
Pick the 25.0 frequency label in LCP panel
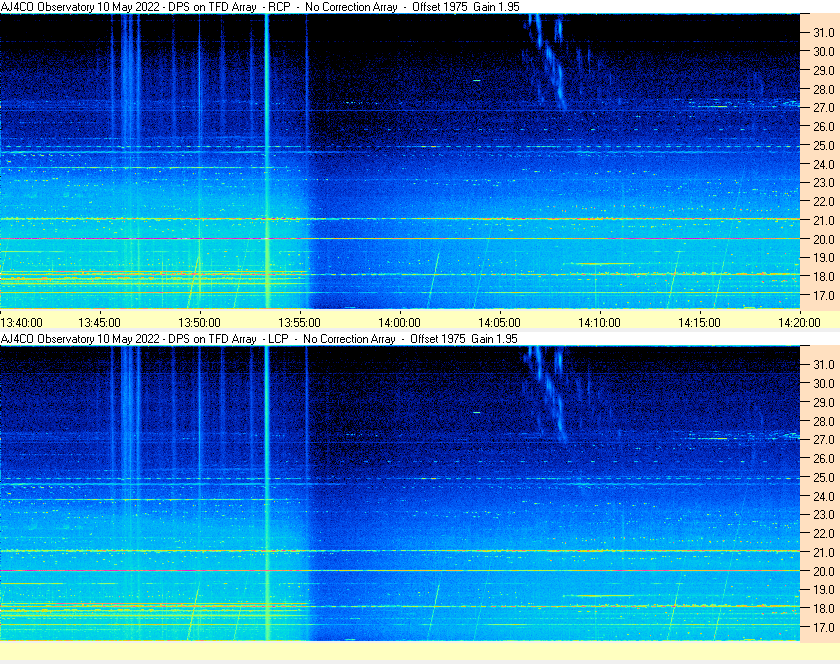point(824,478)
